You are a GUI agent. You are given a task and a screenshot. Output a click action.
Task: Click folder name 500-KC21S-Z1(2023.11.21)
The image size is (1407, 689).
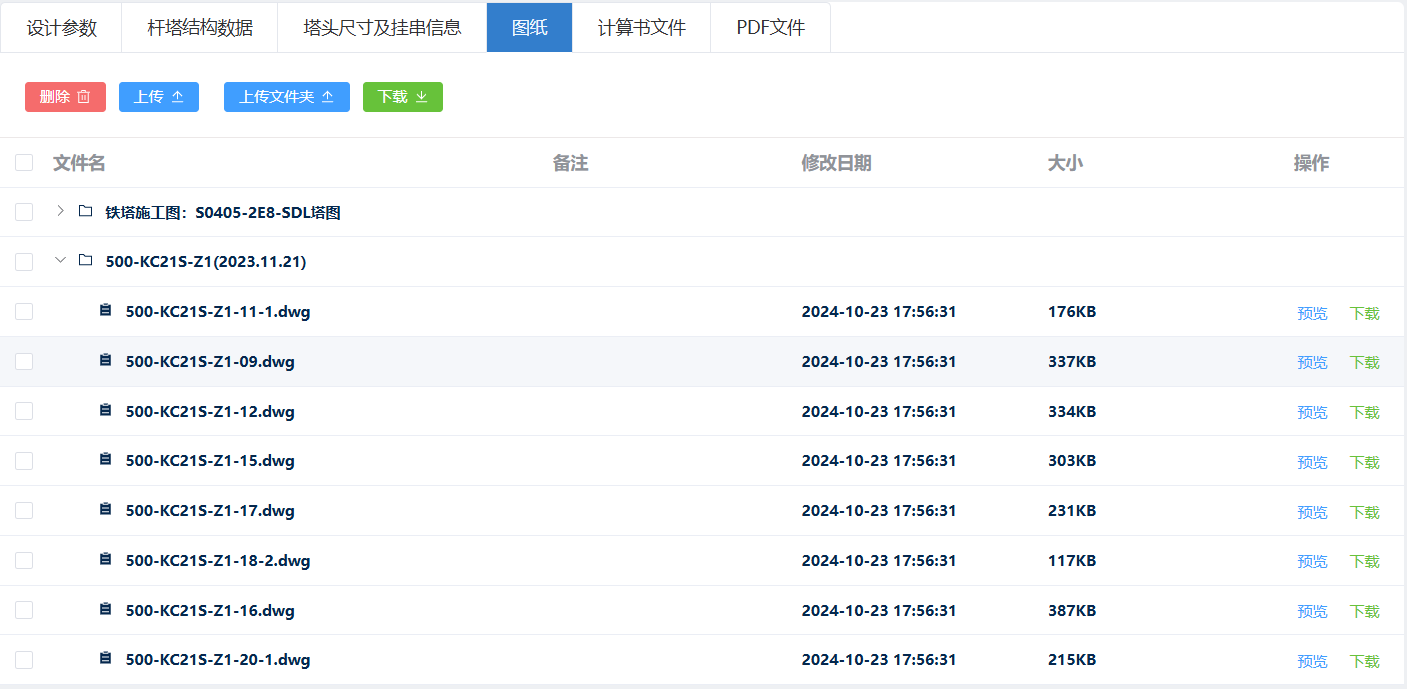click(x=206, y=262)
